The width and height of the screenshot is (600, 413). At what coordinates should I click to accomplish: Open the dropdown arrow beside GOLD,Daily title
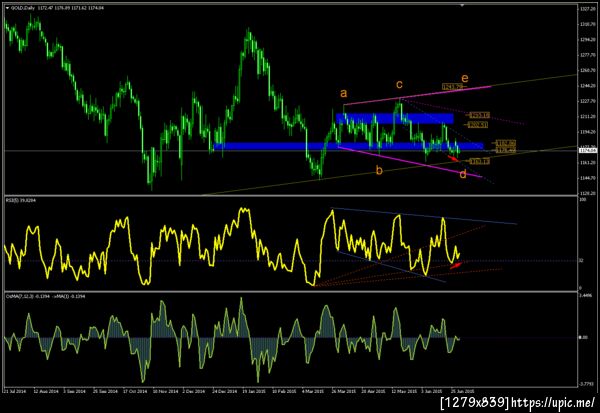point(7,8)
